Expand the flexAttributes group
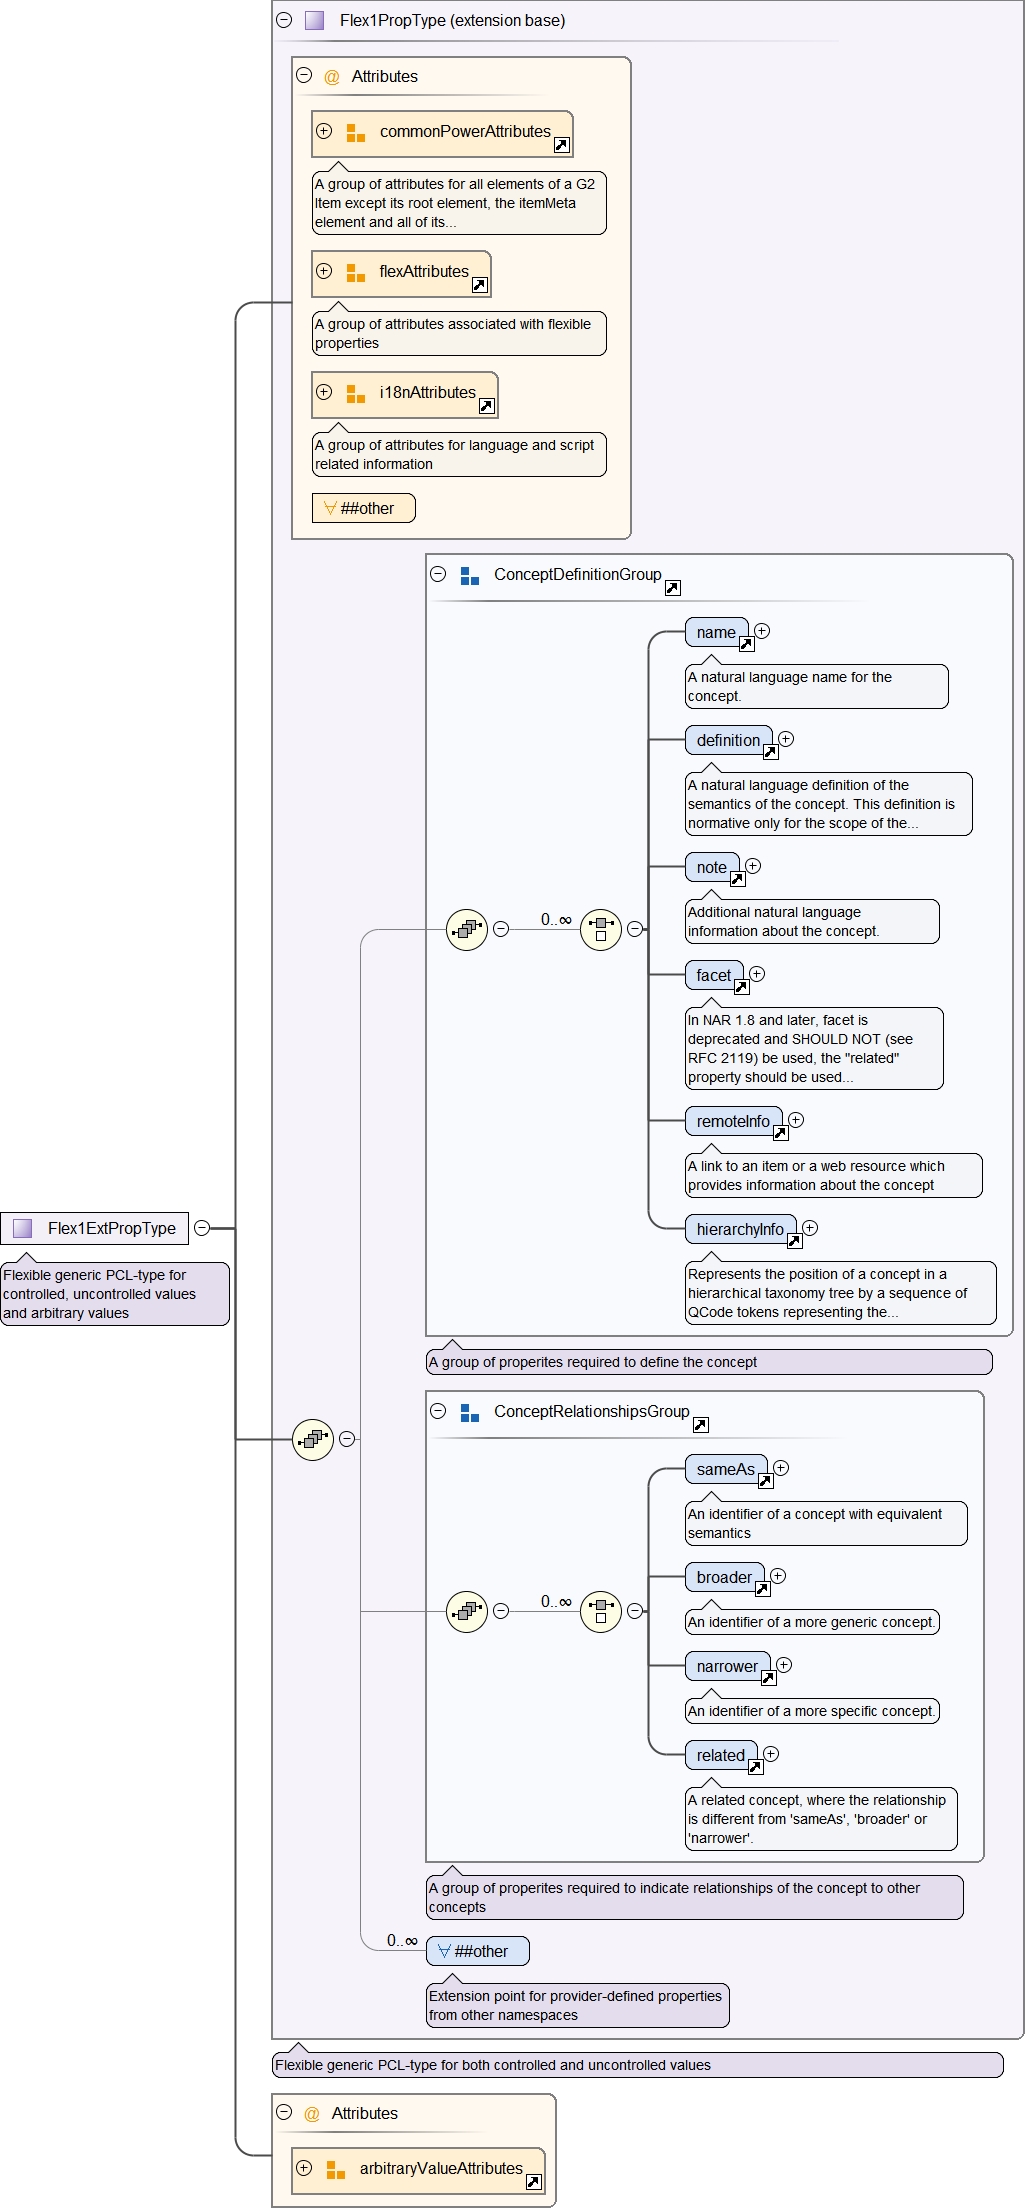The image size is (1026, 2209). 324,271
